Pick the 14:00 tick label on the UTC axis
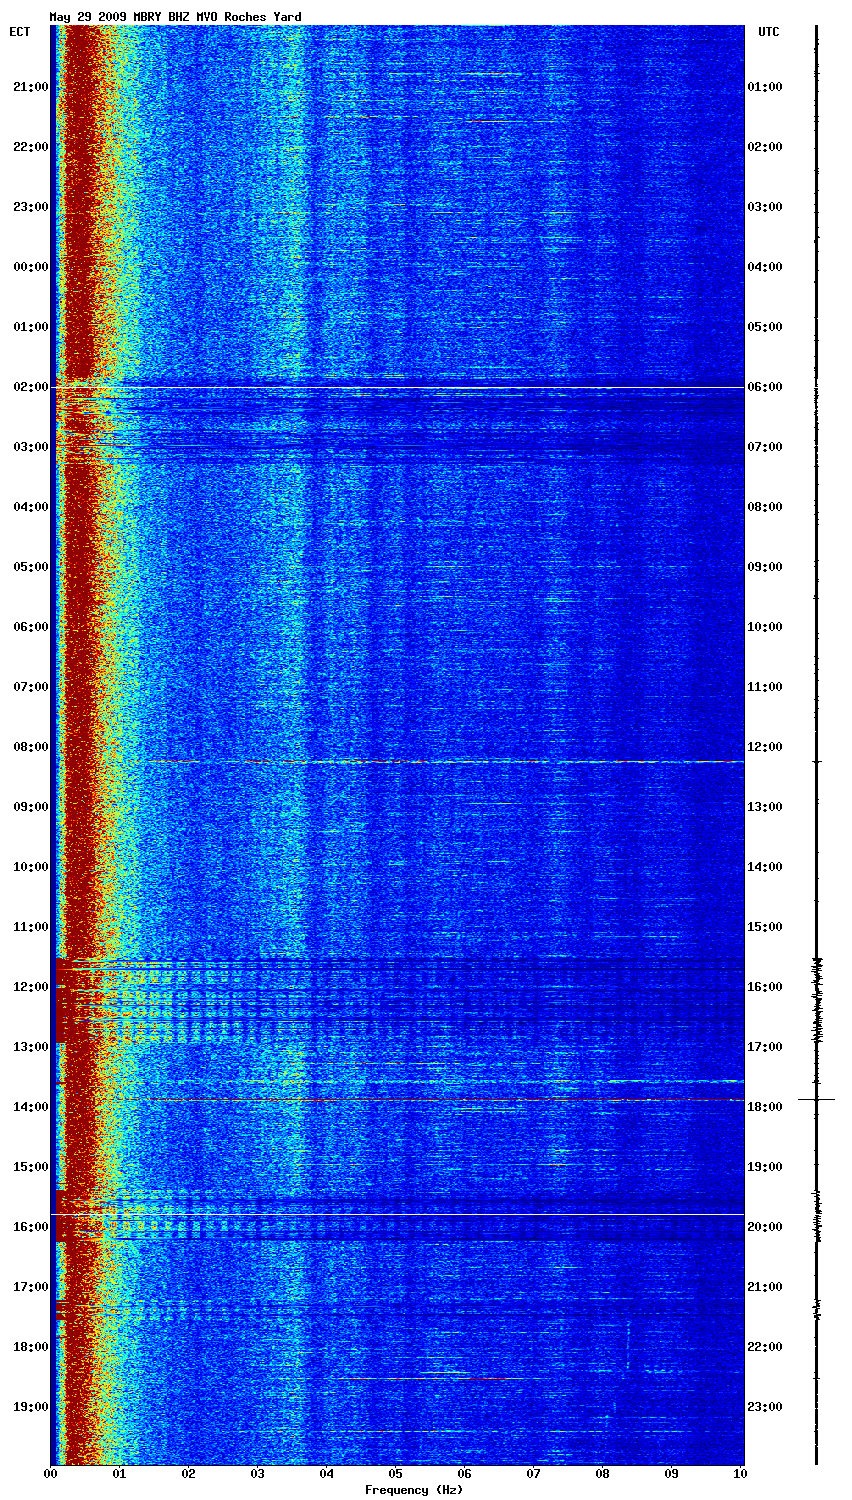This screenshot has width=852, height=1500. click(766, 867)
